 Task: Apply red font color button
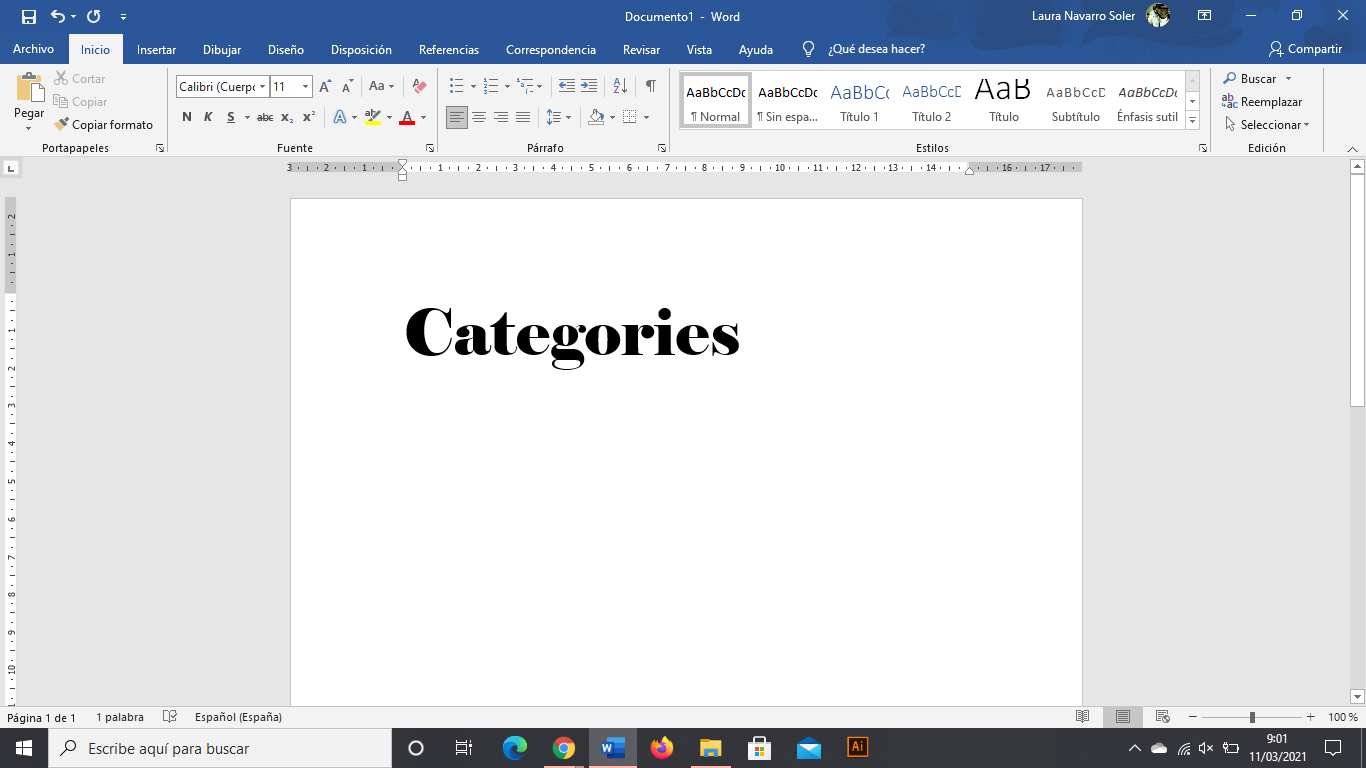click(407, 117)
